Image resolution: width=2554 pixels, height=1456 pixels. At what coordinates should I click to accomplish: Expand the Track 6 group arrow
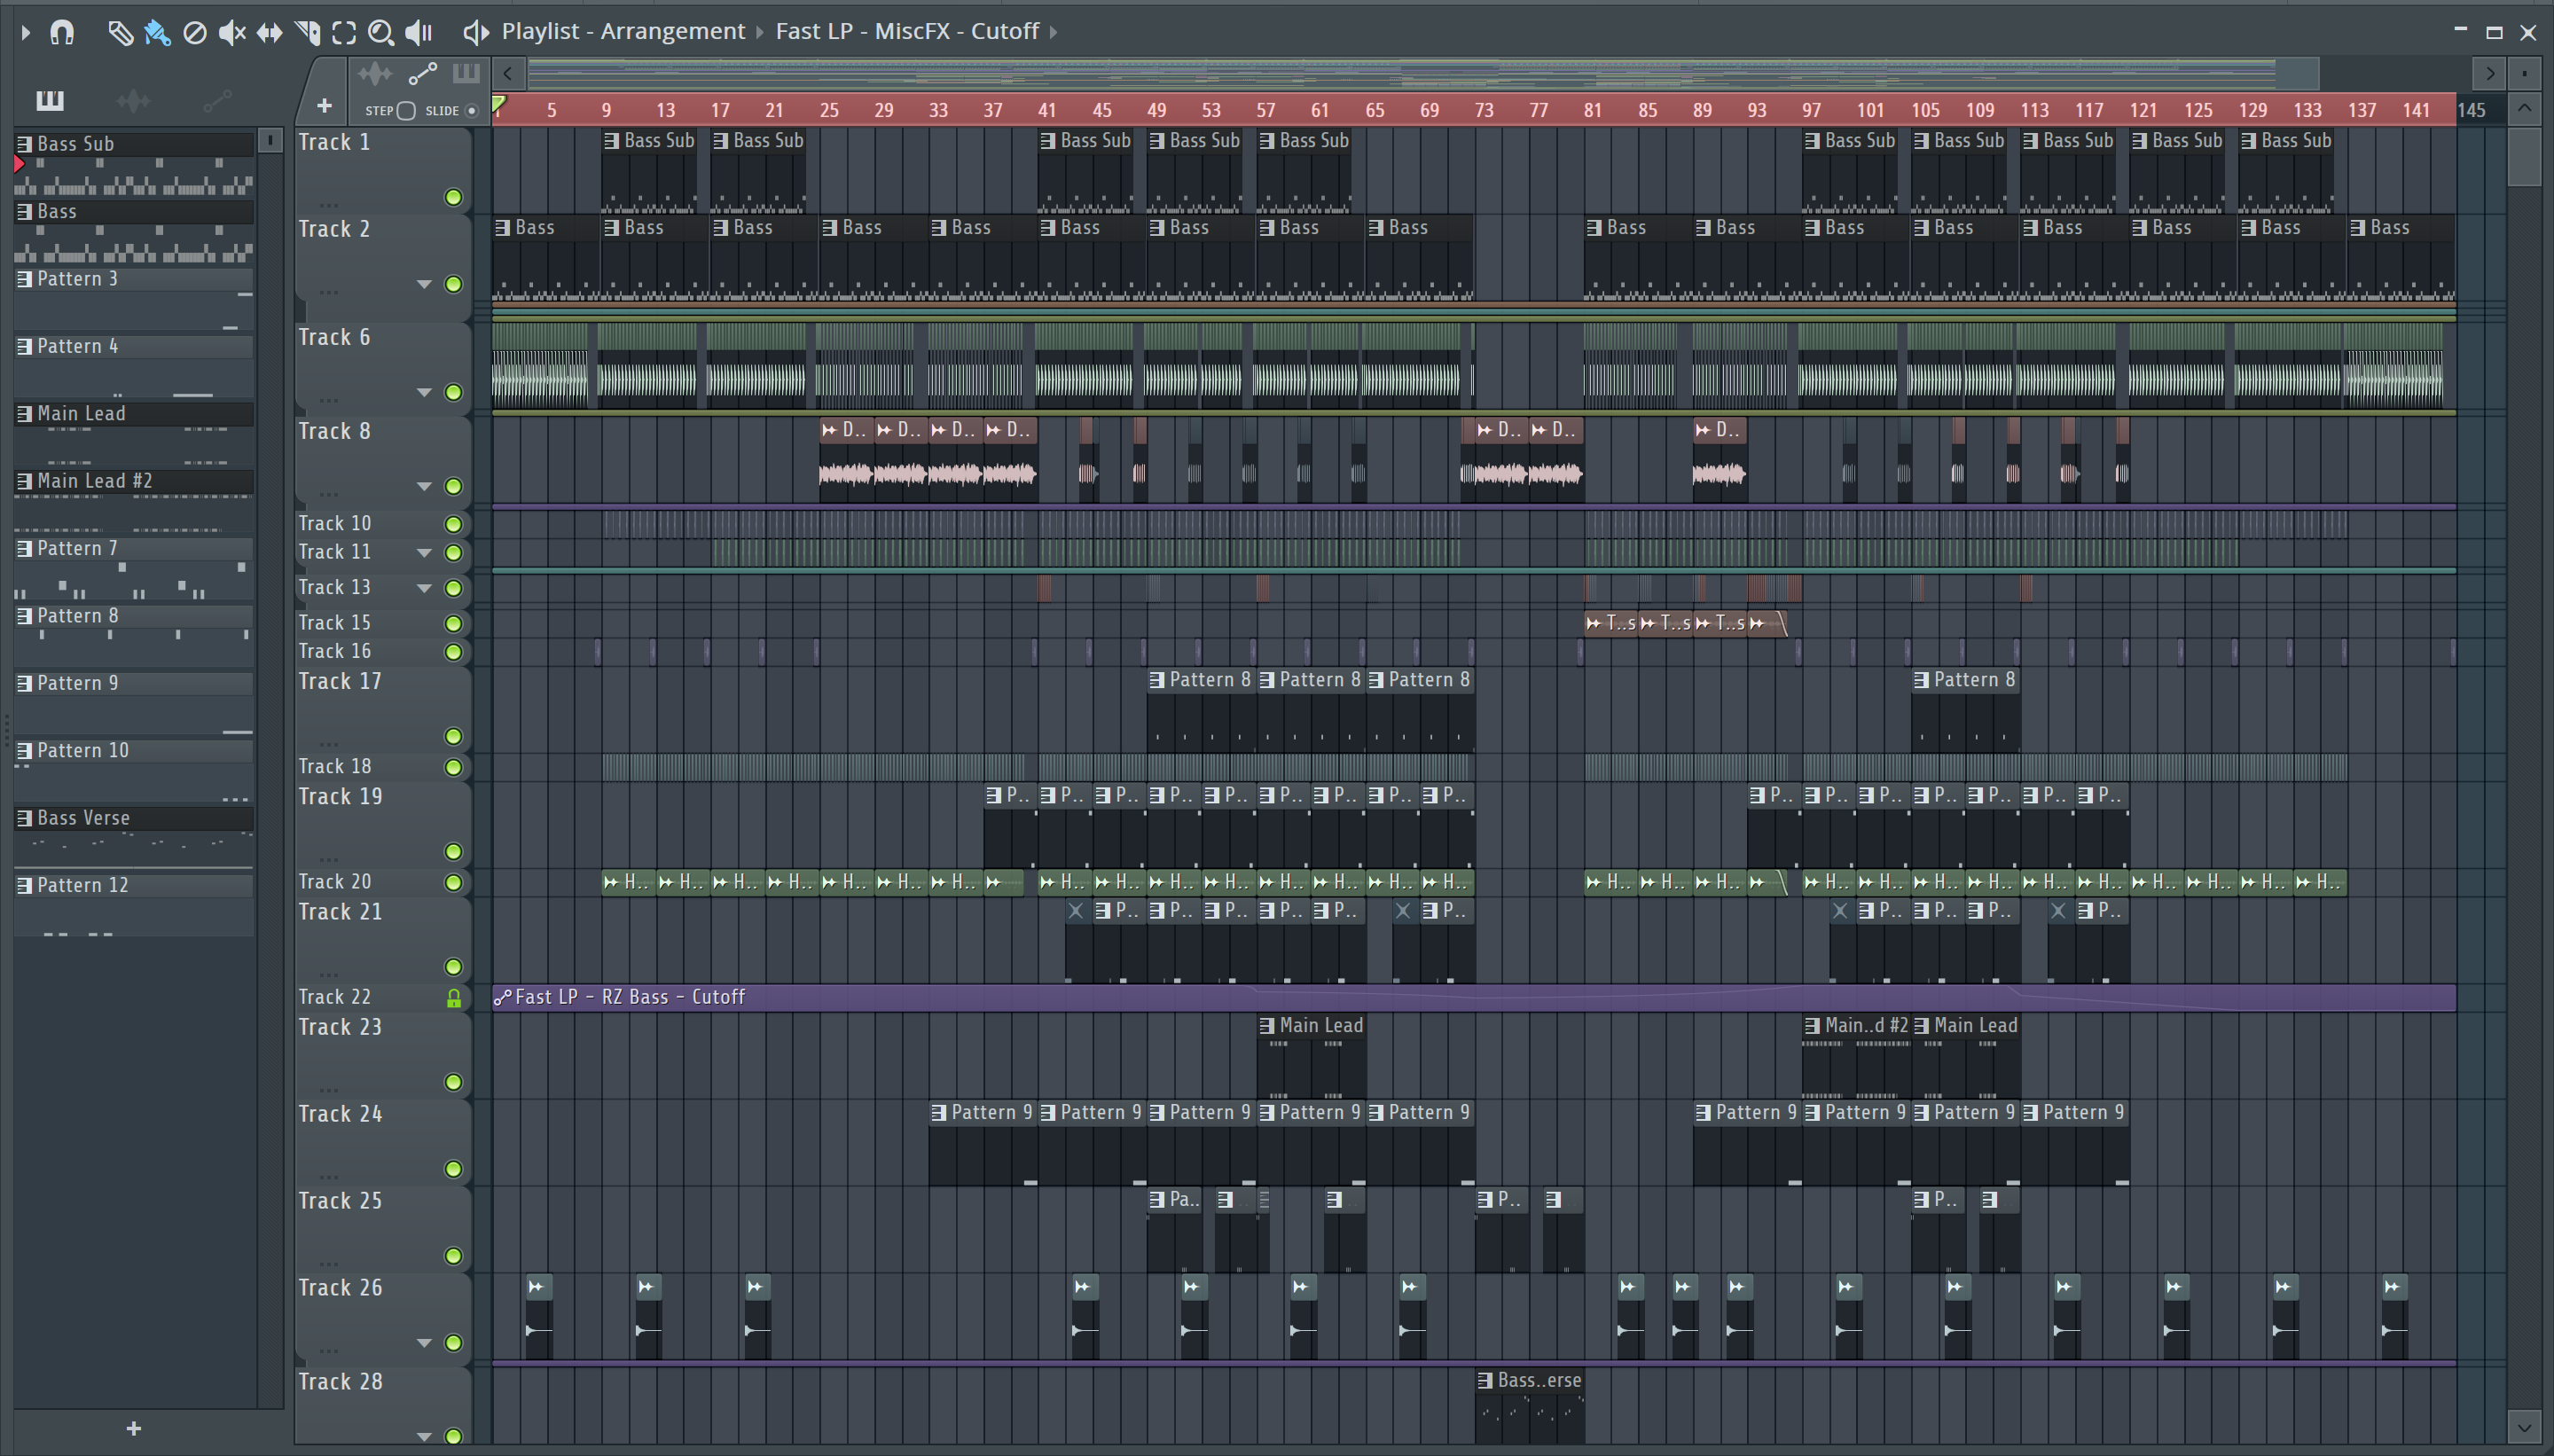pos(424,393)
